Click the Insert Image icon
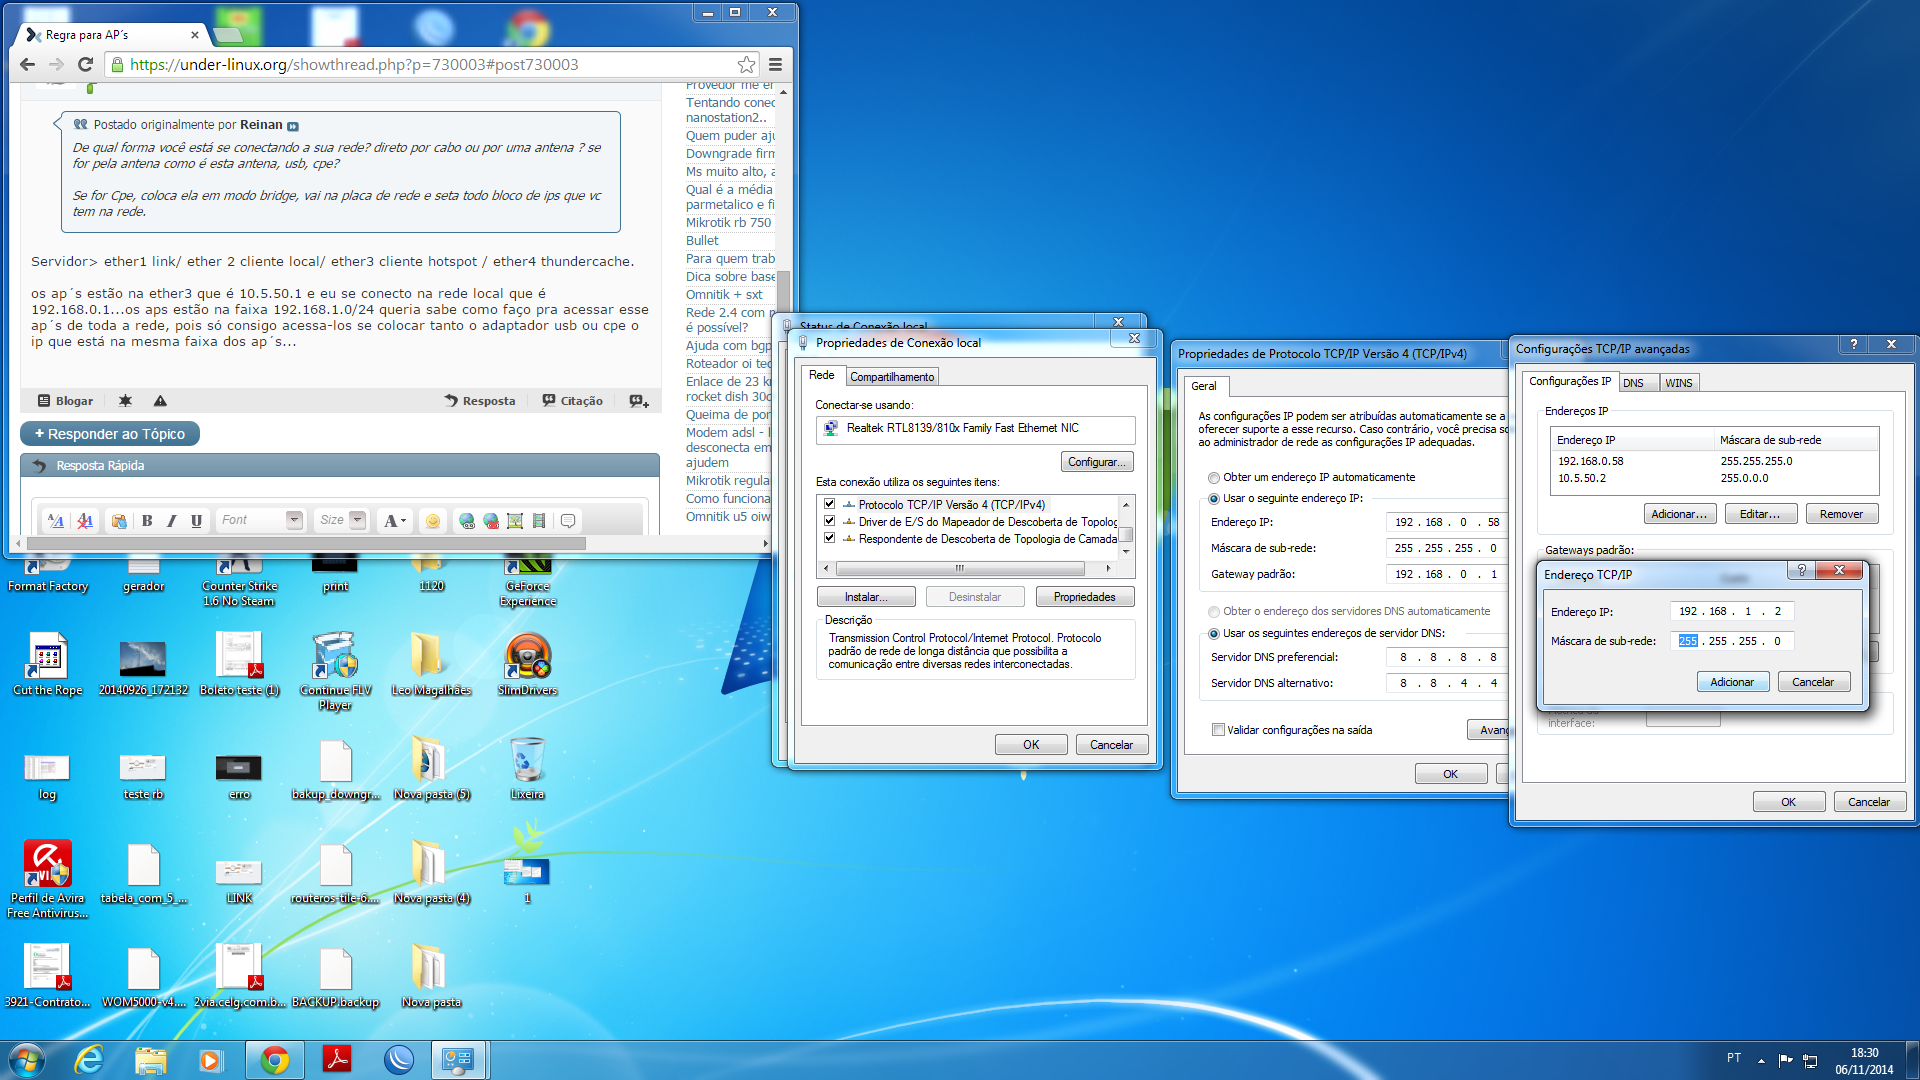The height and width of the screenshot is (1080, 1920). [x=515, y=521]
